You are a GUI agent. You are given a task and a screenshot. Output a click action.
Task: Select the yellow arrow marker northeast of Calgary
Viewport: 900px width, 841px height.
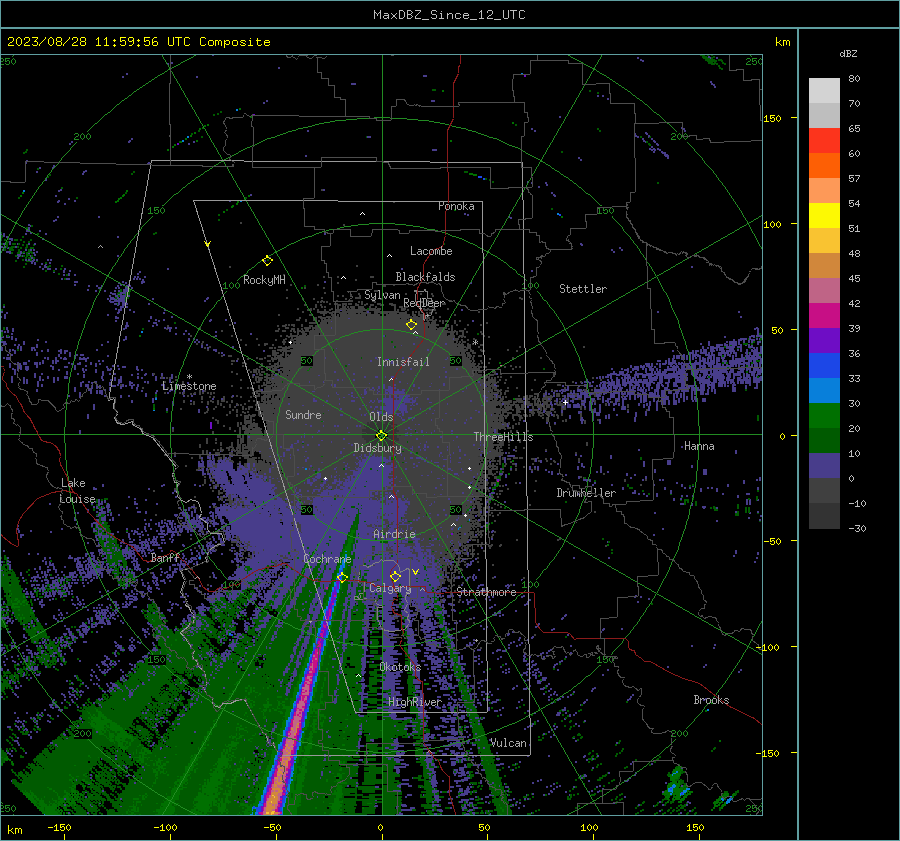pyautogui.click(x=415, y=572)
